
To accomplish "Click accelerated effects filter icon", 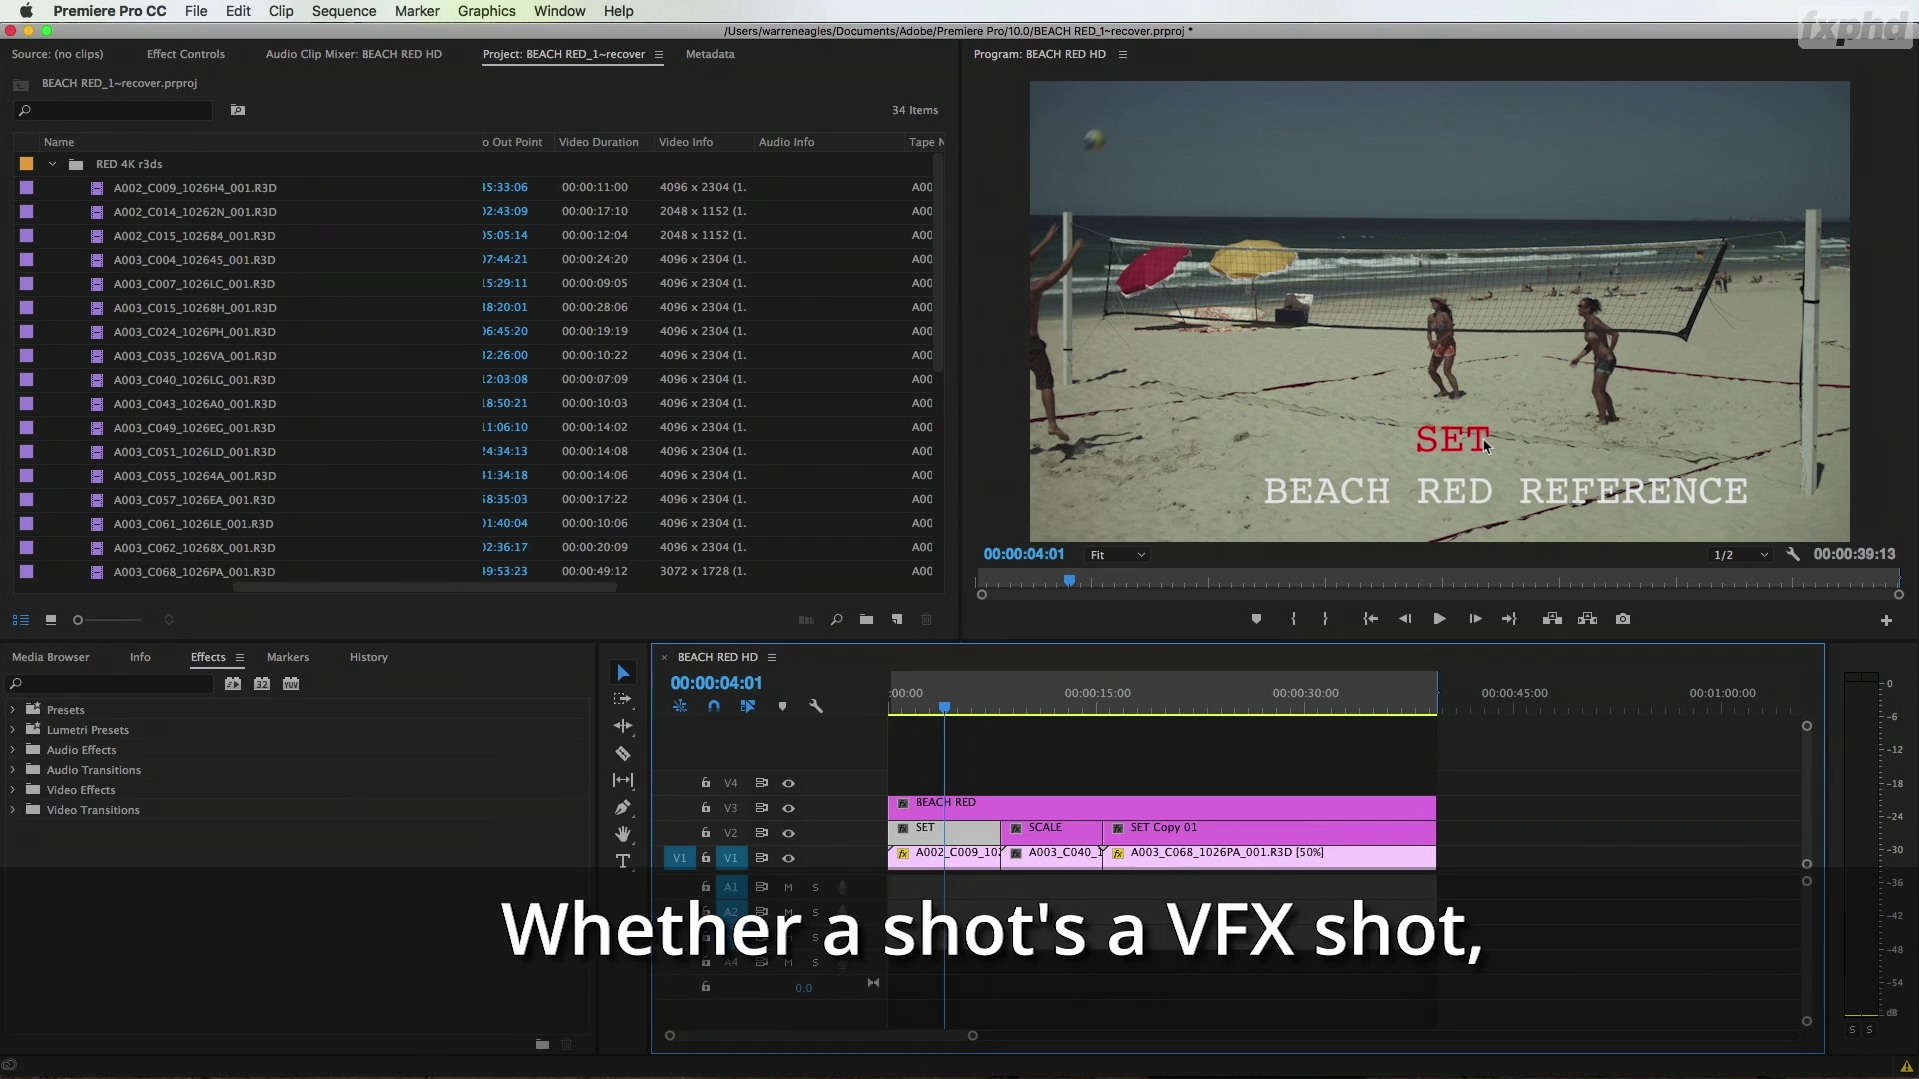I will [x=233, y=684].
